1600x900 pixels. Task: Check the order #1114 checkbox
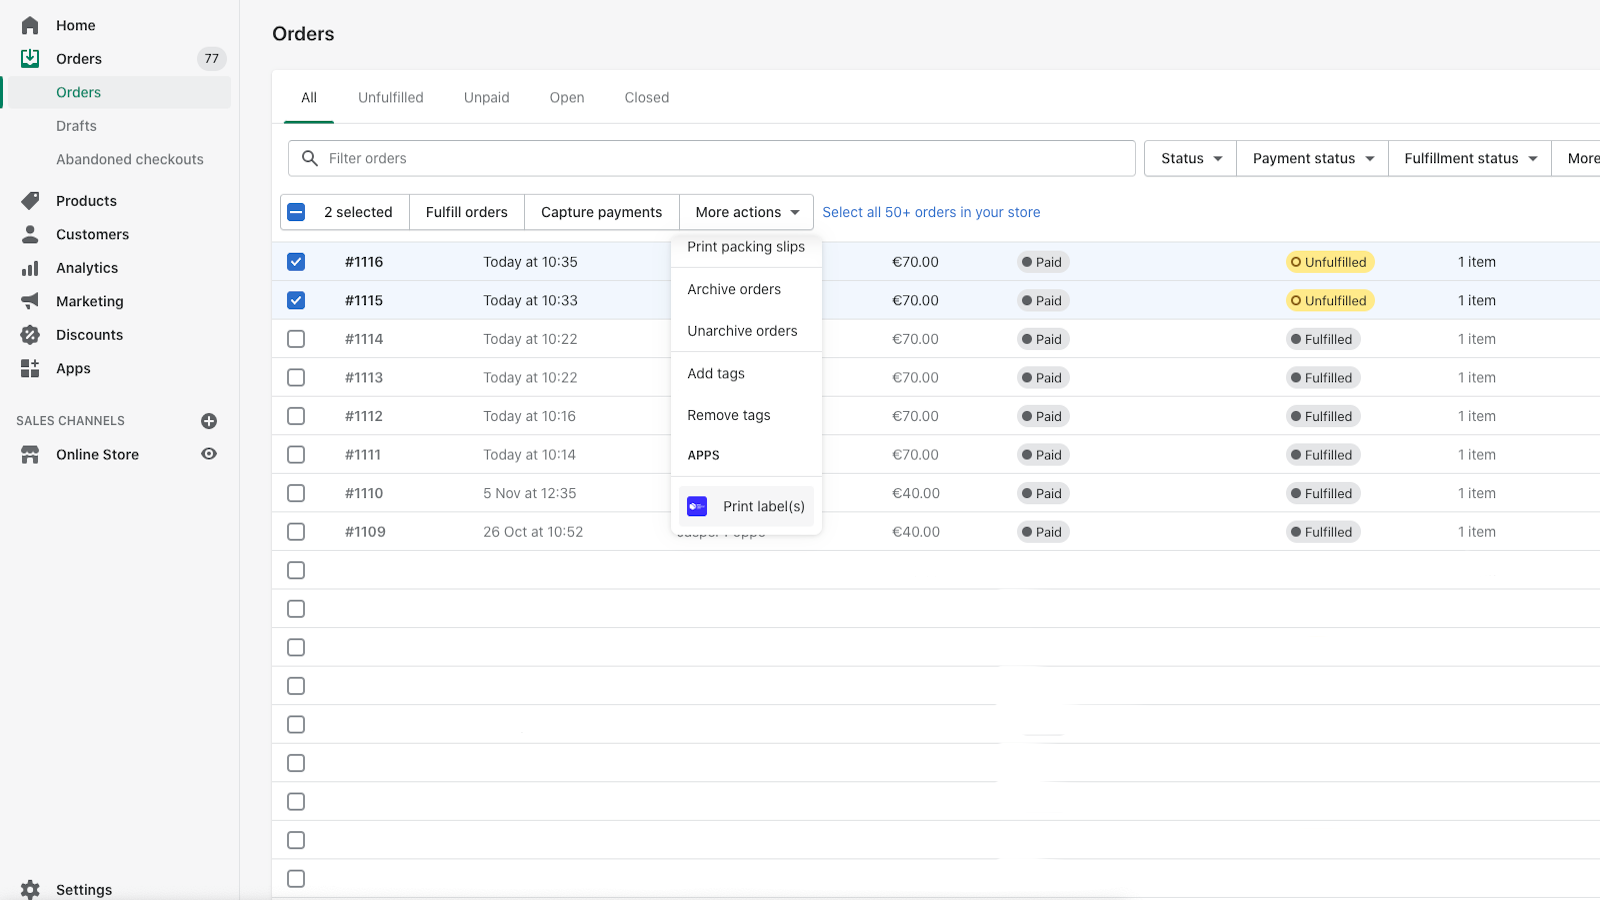(296, 339)
